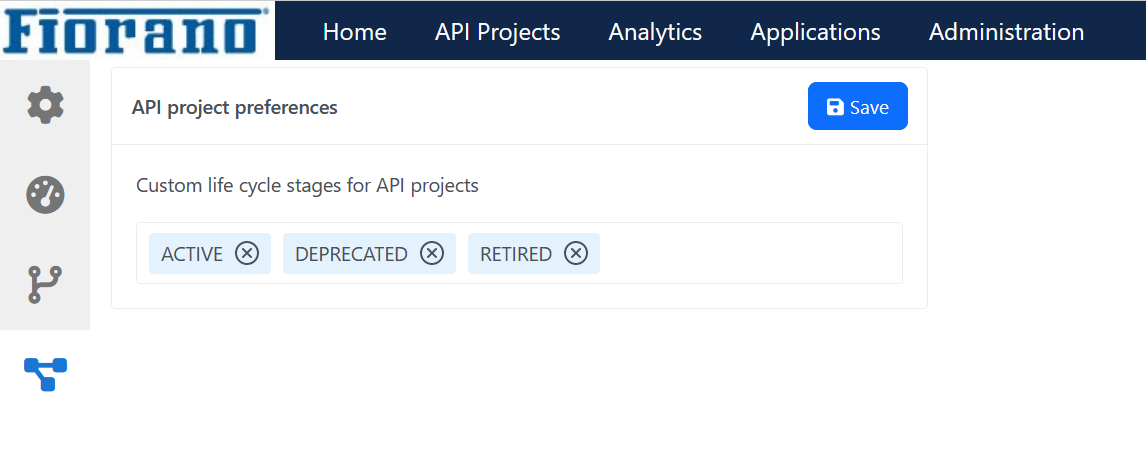Select the gauge dashboard sidebar icon

point(45,195)
